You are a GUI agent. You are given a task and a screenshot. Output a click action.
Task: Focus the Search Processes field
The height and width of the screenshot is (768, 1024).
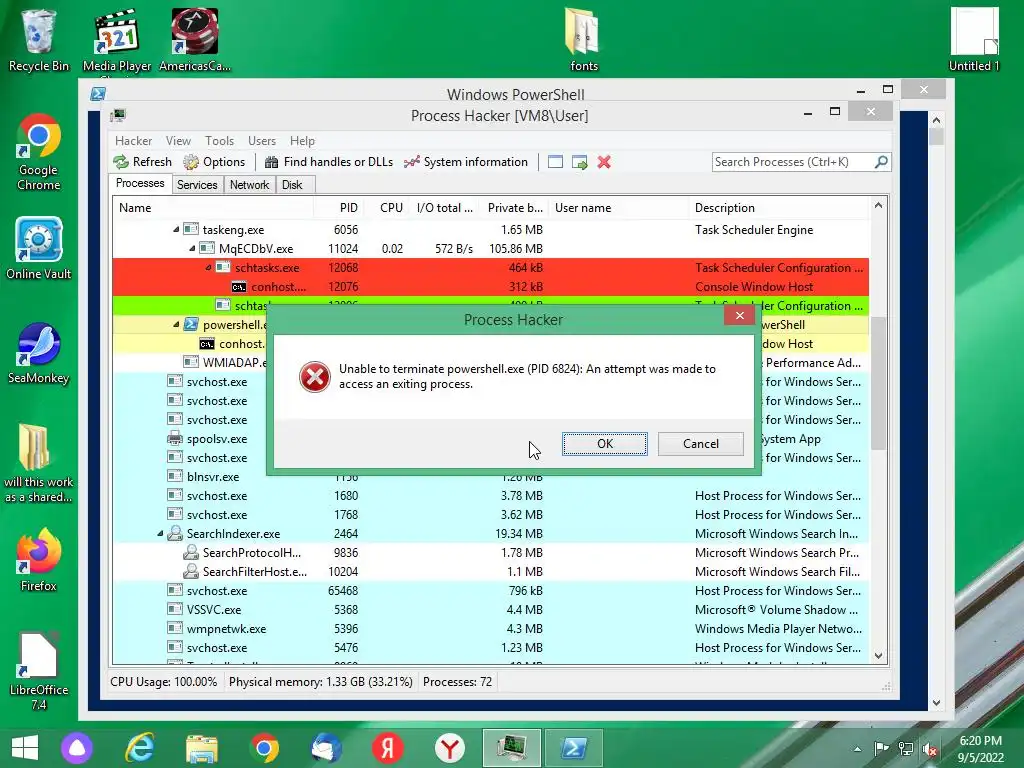793,162
